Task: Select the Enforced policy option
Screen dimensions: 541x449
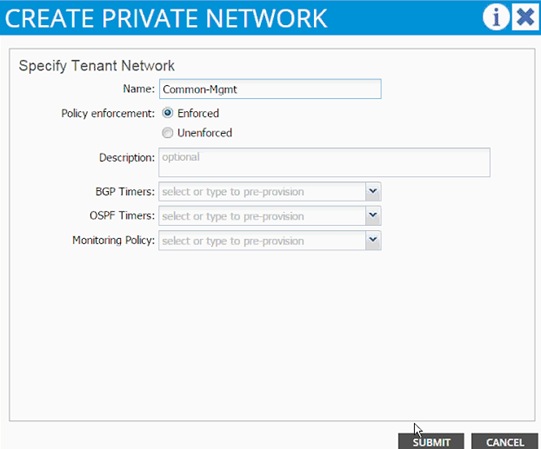Action: pyautogui.click(x=167, y=113)
